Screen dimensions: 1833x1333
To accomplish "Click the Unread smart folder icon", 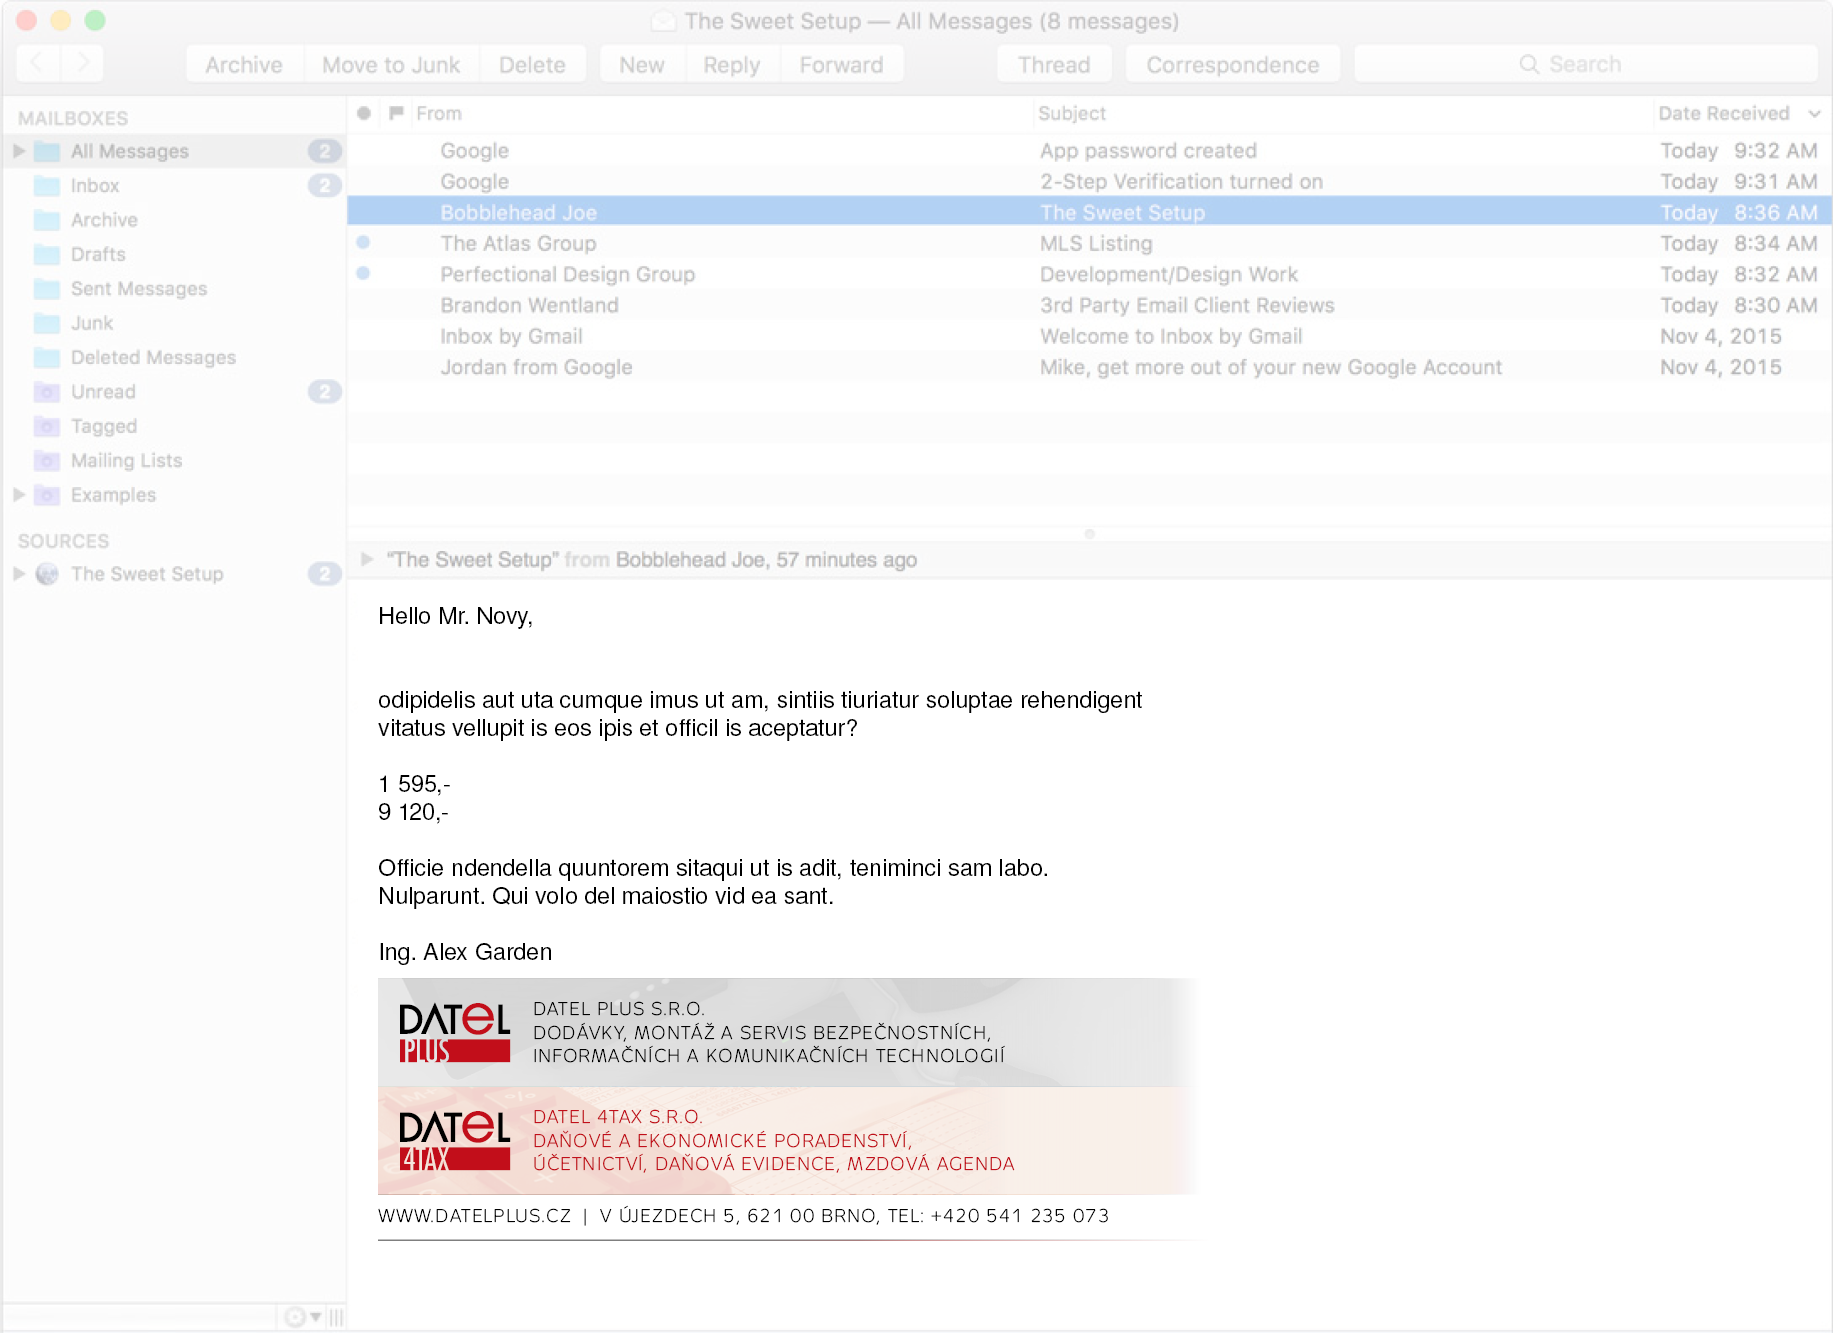I will click(x=47, y=392).
